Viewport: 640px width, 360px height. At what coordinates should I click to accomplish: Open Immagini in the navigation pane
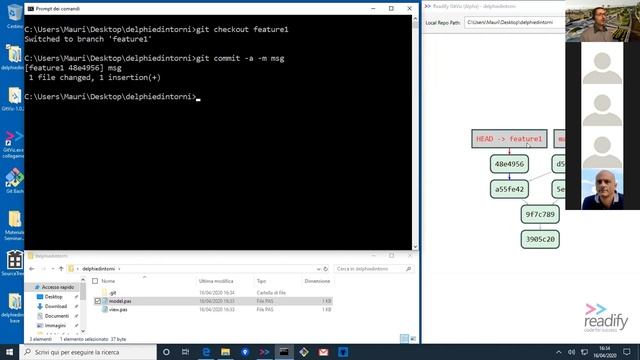[55, 325]
